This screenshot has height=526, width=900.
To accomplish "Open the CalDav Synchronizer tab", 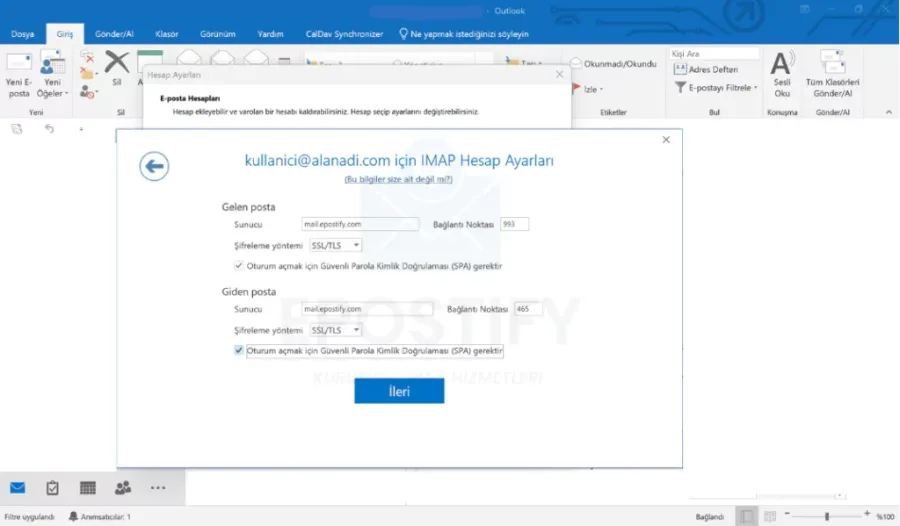I will 344,34.
